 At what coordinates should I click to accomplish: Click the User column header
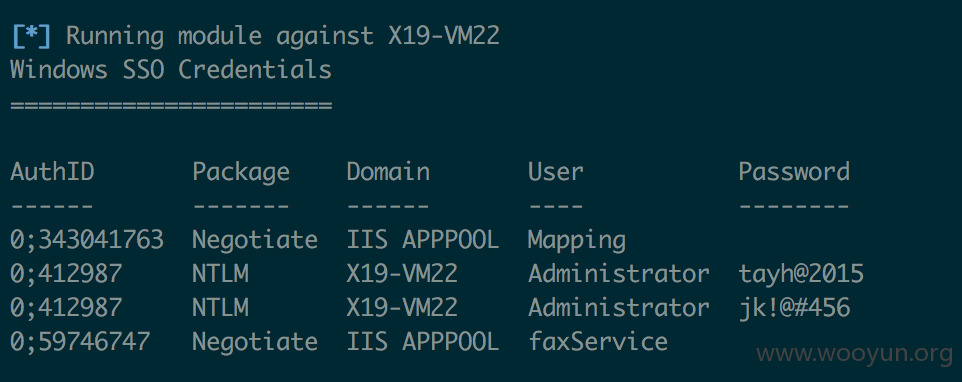coord(555,172)
